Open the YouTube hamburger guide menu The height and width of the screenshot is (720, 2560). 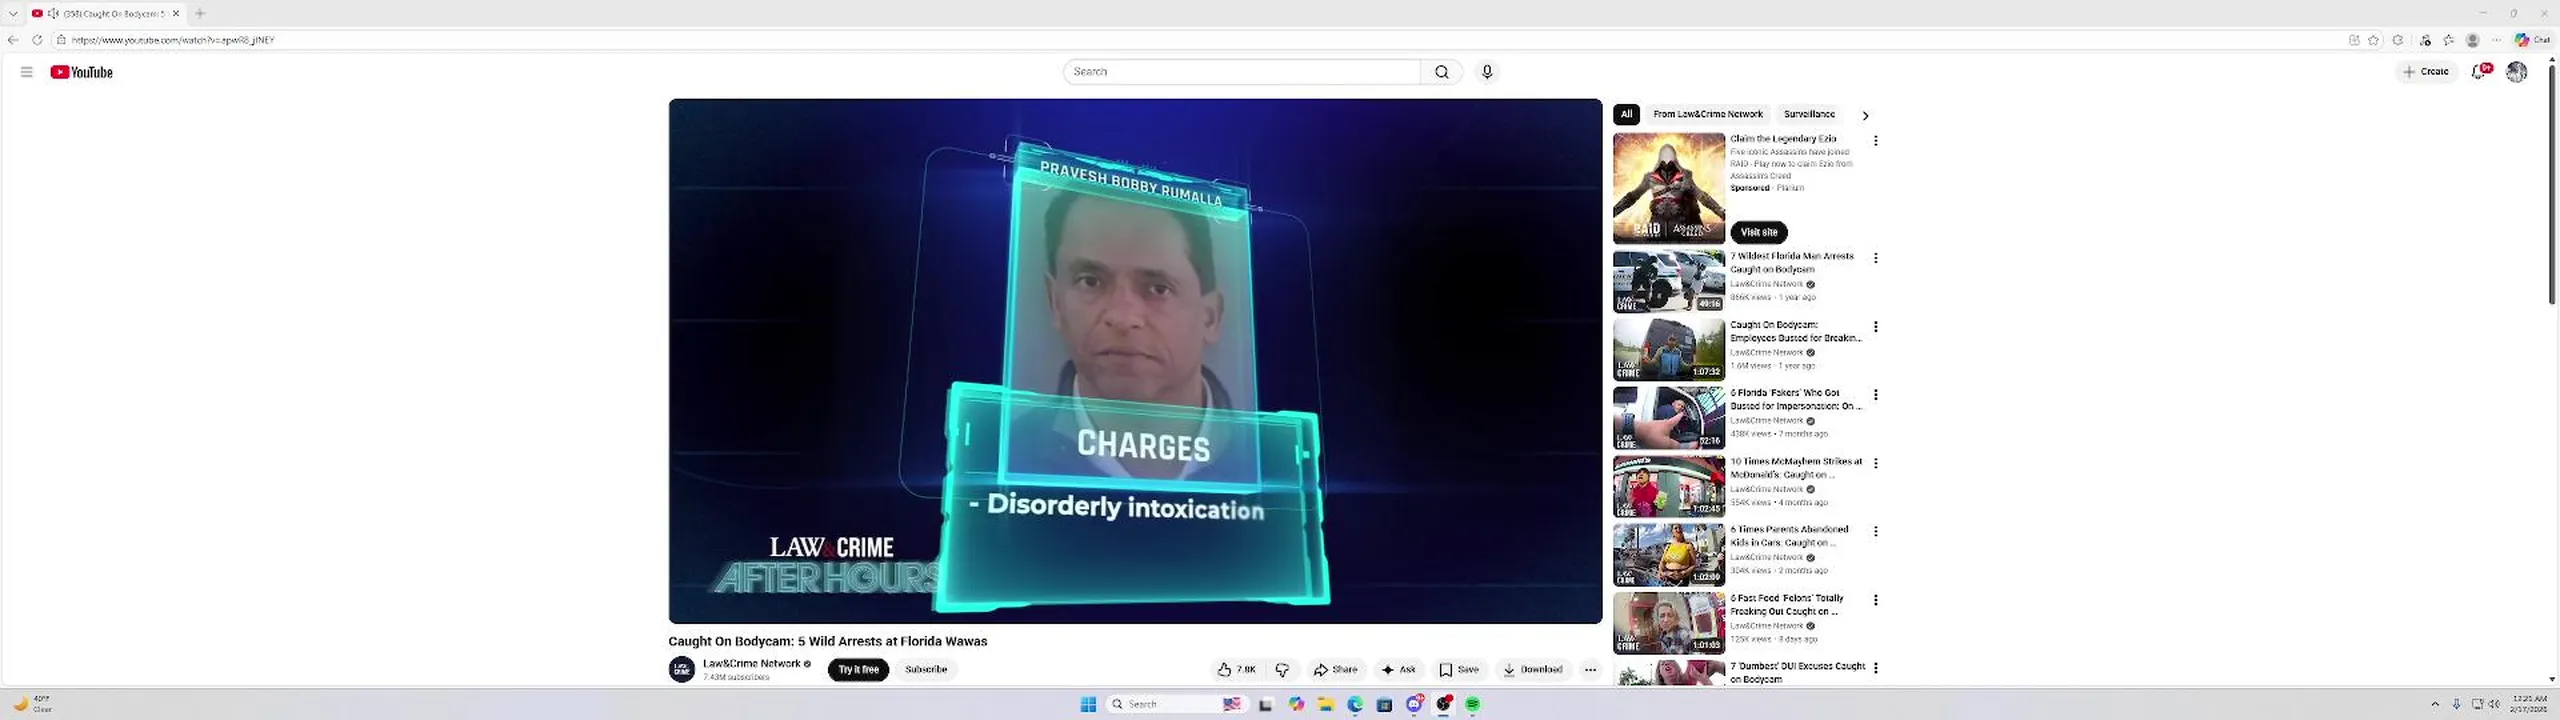pyautogui.click(x=27, y=72)
